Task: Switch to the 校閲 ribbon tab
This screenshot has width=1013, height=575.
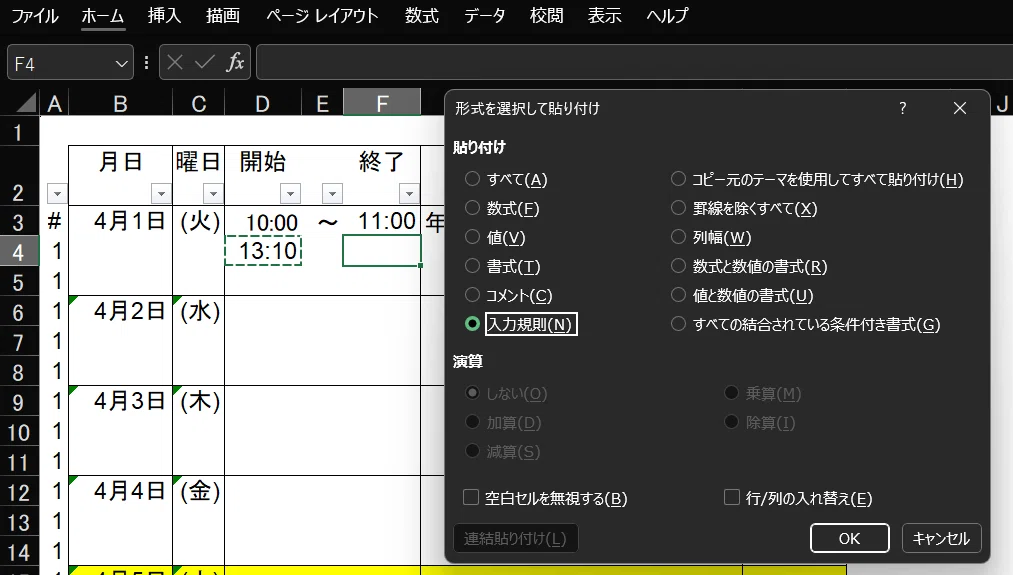Action: pos(547,16)
